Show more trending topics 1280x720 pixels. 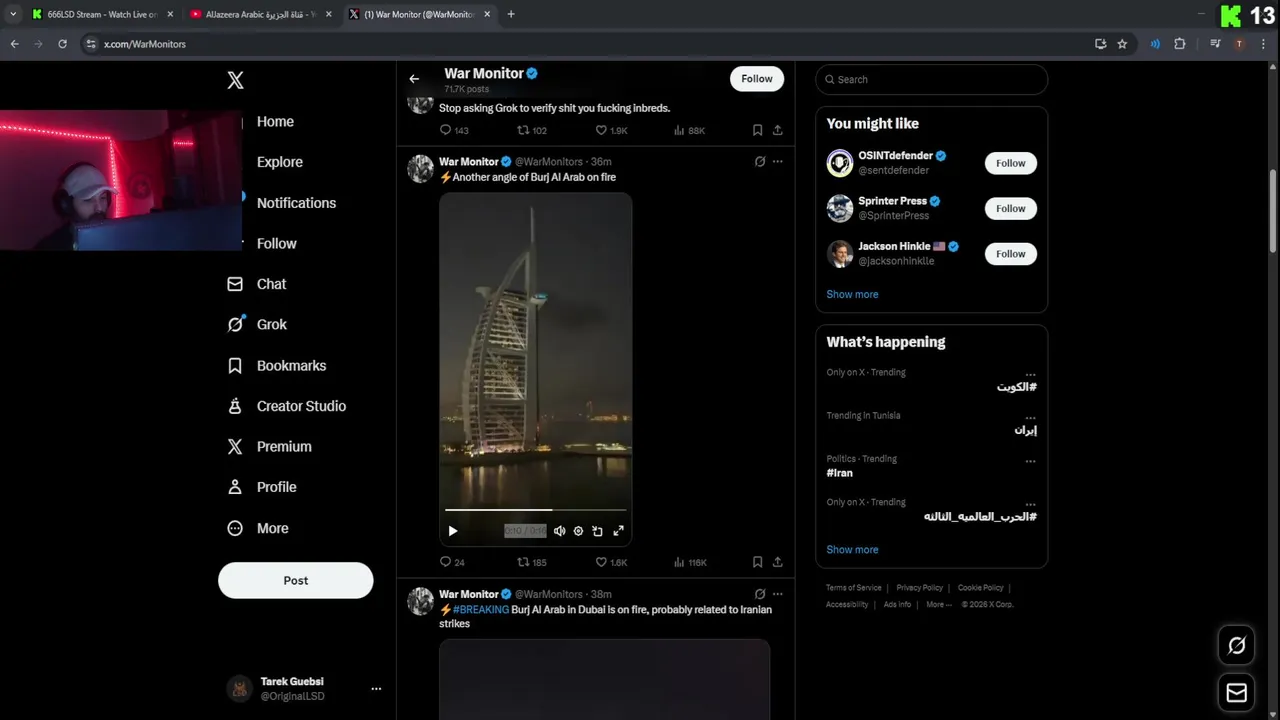(x=852, y=550)
